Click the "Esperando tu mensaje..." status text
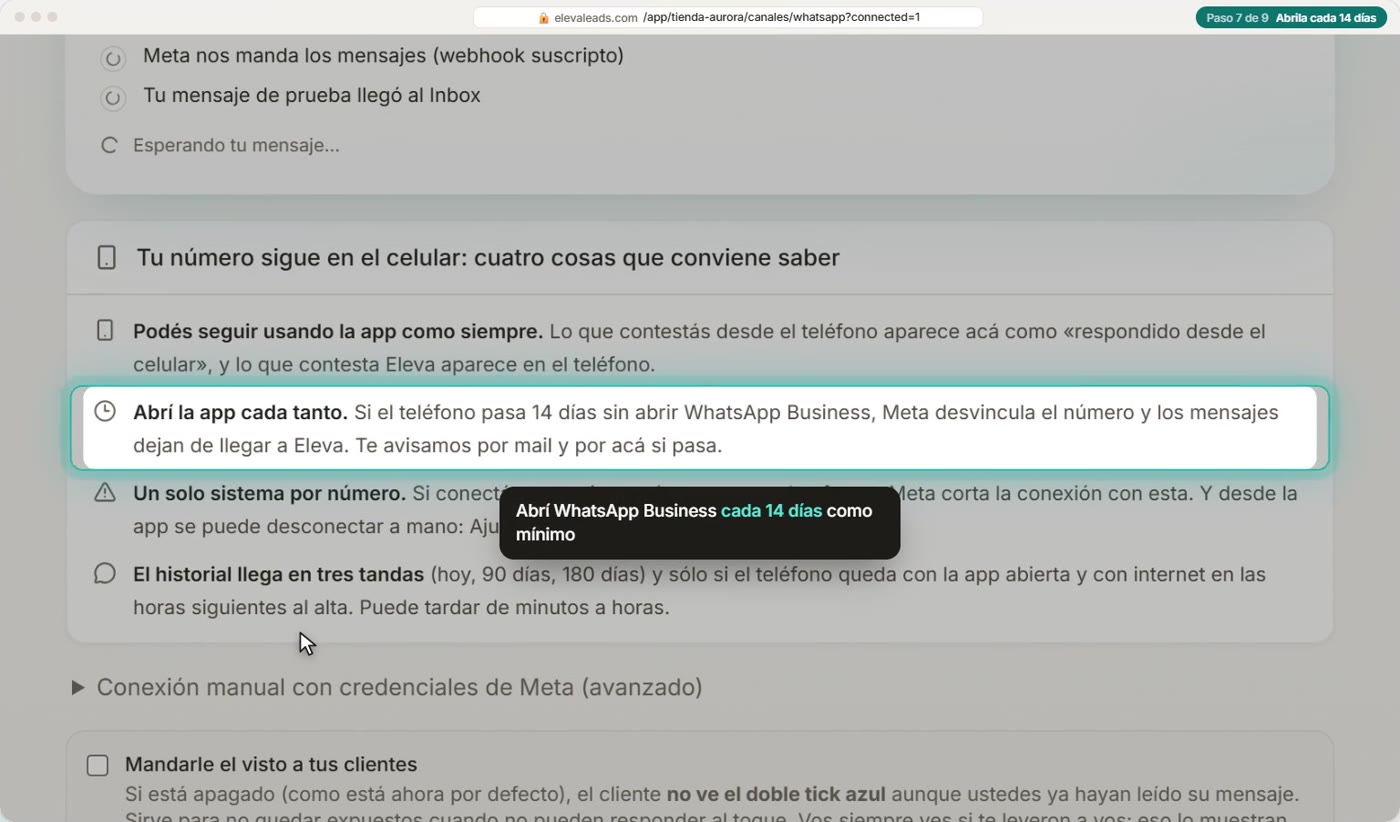The height and width of the screenshot is (822, 1400). [236, 146]
